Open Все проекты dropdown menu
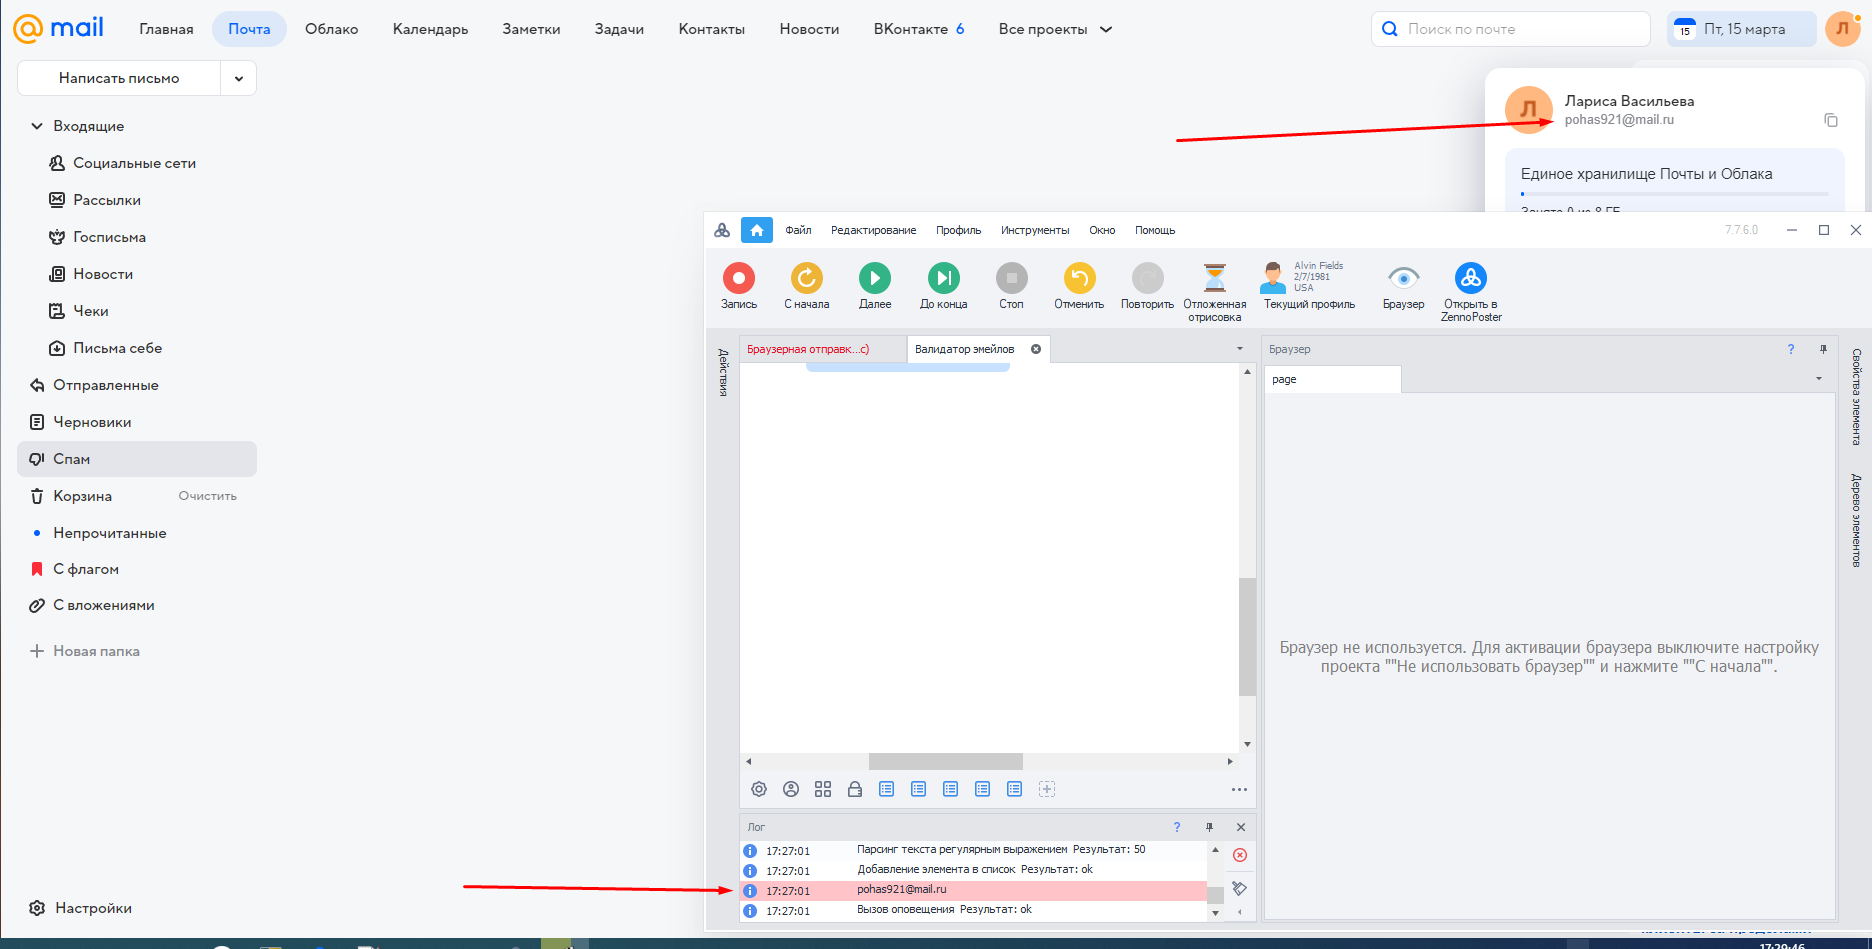Screen dimensions: 1872x949 [1055, 29]
